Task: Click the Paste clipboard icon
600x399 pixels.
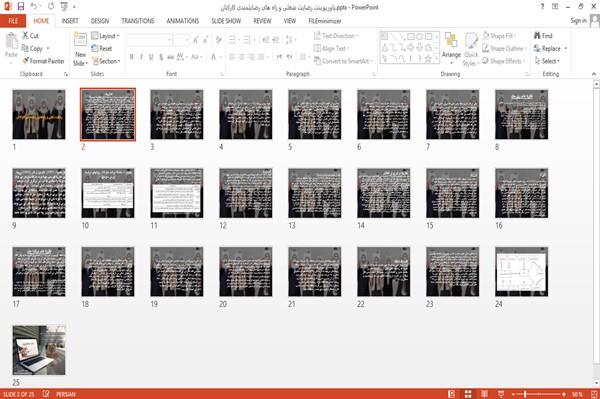Action: tap(11, 41)
